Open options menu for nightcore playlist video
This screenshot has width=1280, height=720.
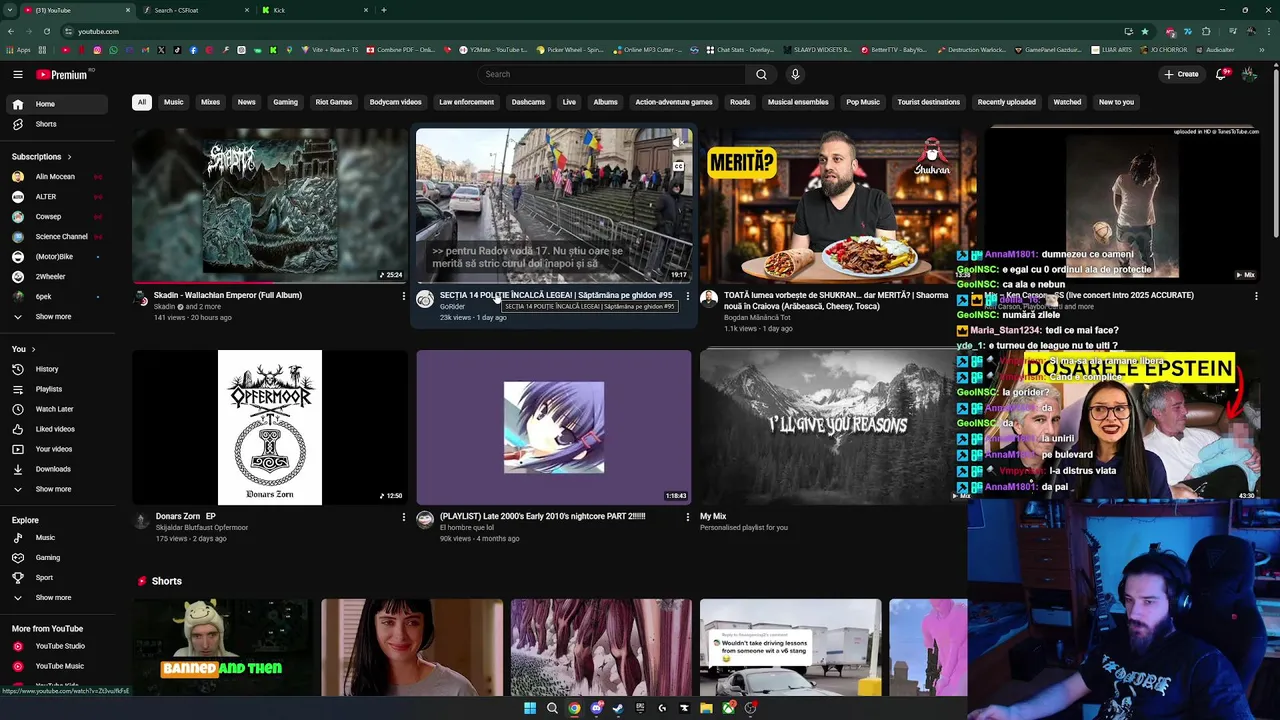[x=688, y=517]
